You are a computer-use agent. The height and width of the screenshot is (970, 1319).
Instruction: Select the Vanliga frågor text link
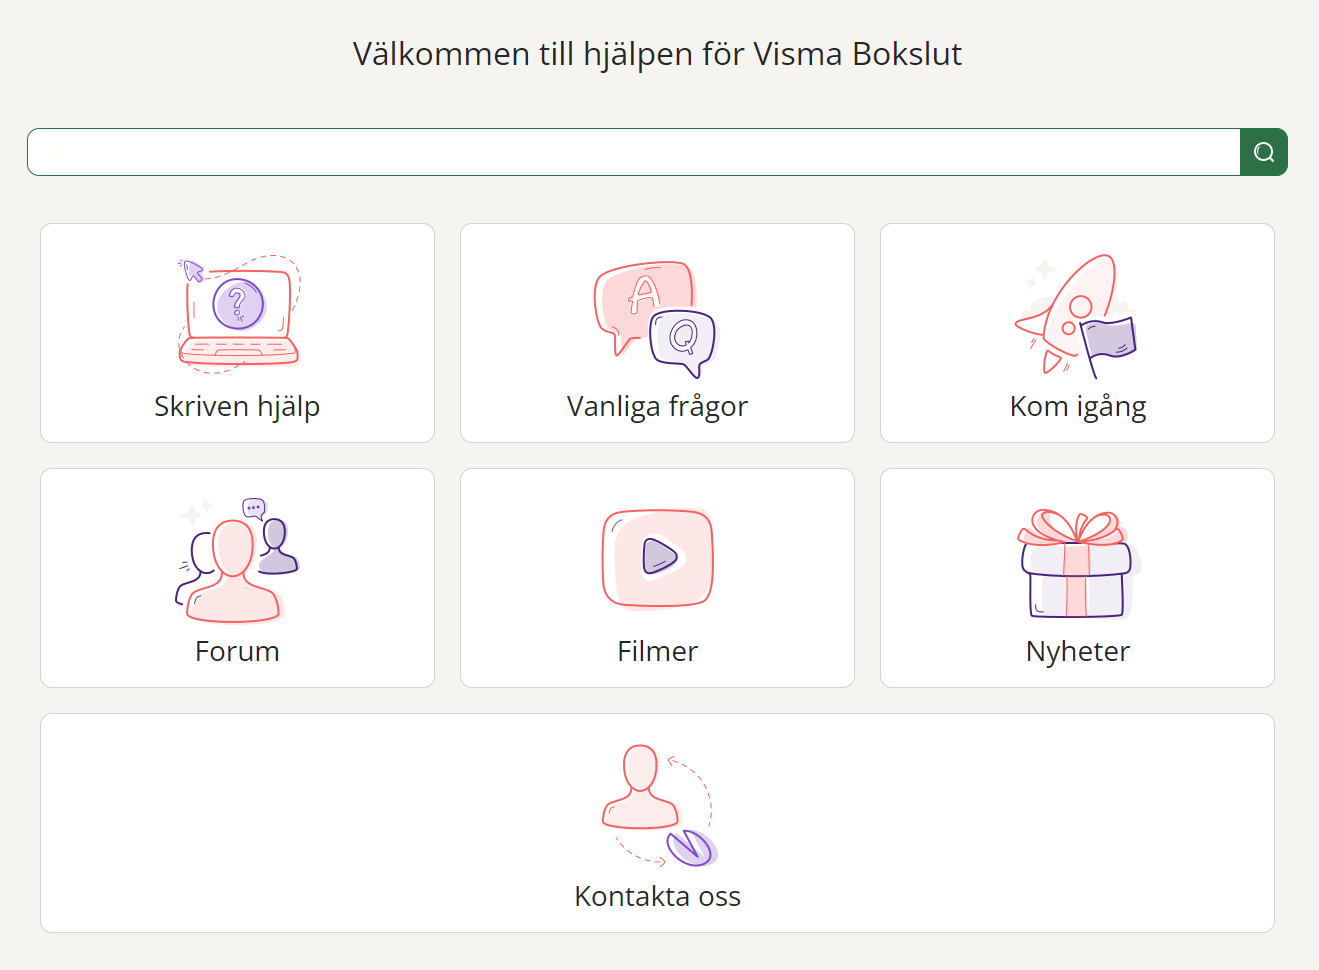[657, 406]
